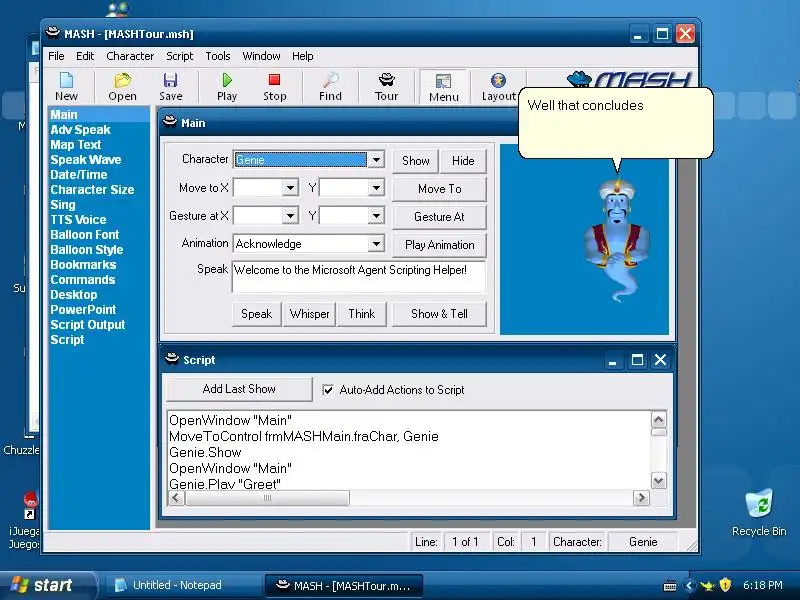Expand hidden tray icons with the arrow
The height and width of the screenshot is (600, 800).
689,585
